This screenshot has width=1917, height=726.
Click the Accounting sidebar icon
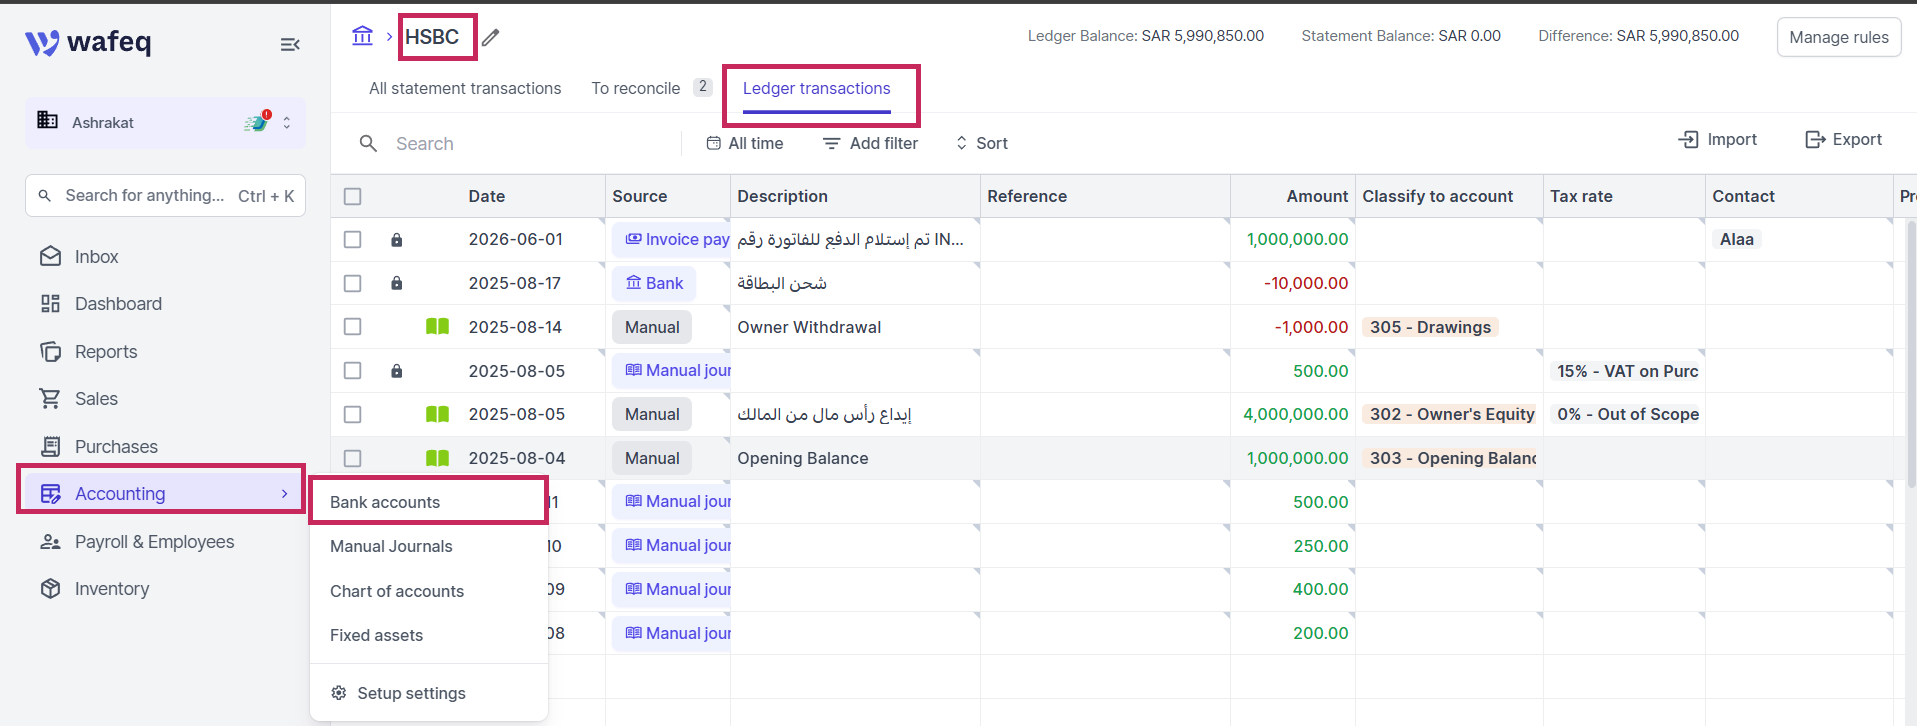click(50, 494)
